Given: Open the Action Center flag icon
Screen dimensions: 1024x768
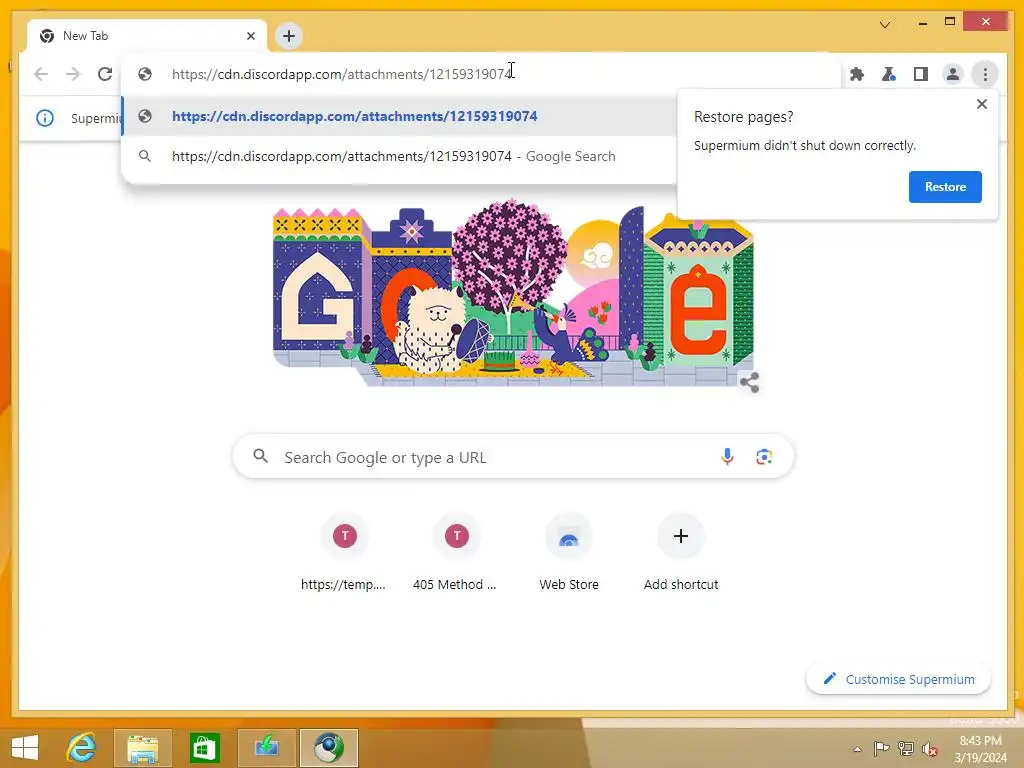Looking at the screenshot, I should click(x=881, y=748).
